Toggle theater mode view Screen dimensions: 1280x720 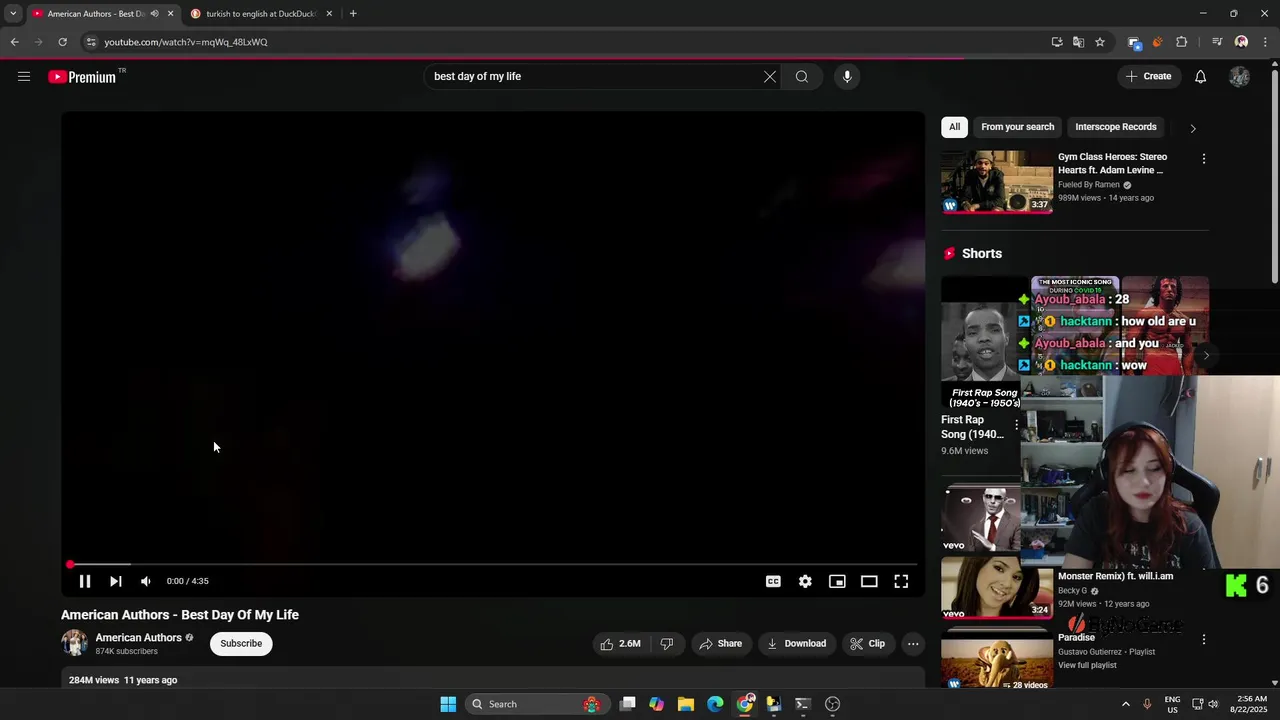click(x=869, y=581)
